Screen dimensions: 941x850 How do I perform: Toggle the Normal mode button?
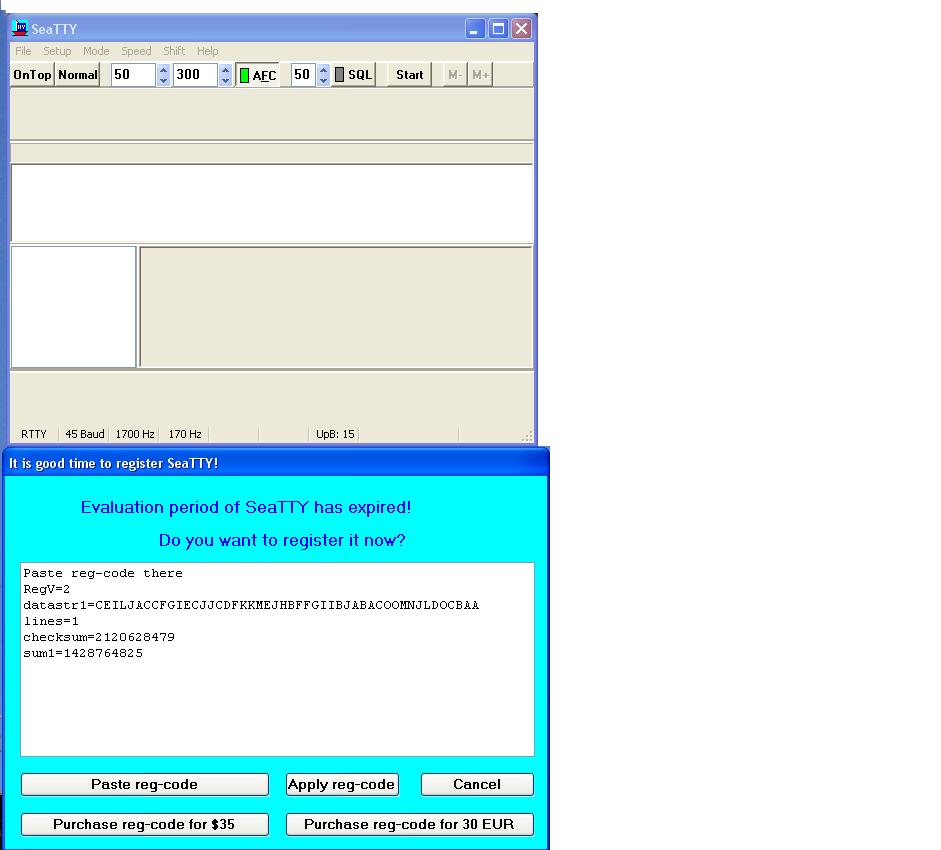click(77, 75)
